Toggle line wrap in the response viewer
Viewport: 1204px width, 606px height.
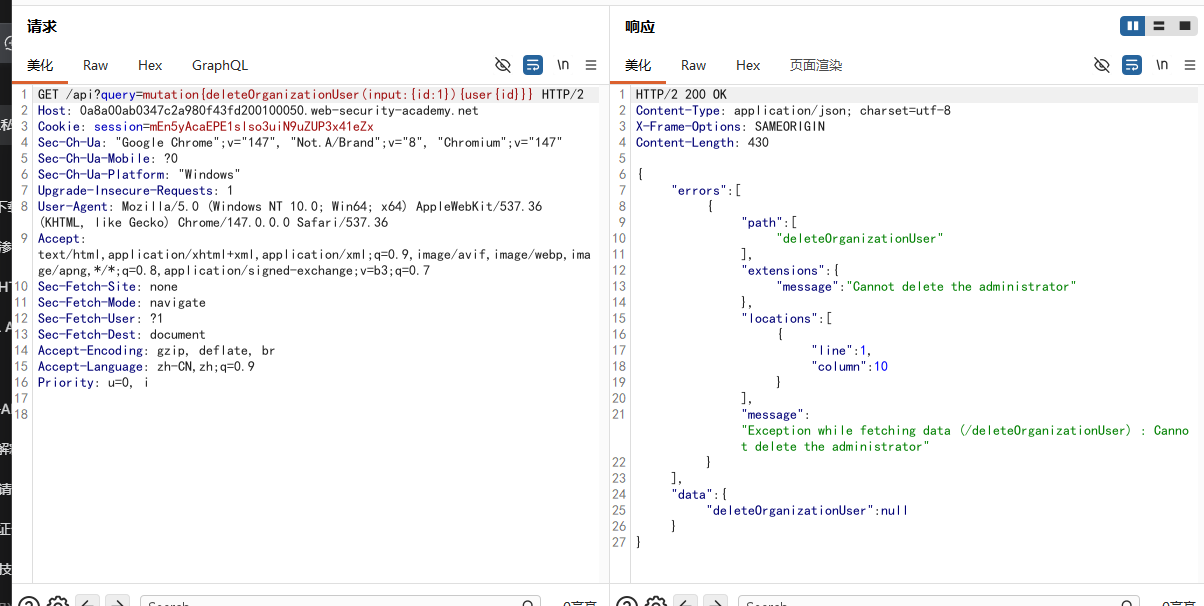click(1132, 65)
